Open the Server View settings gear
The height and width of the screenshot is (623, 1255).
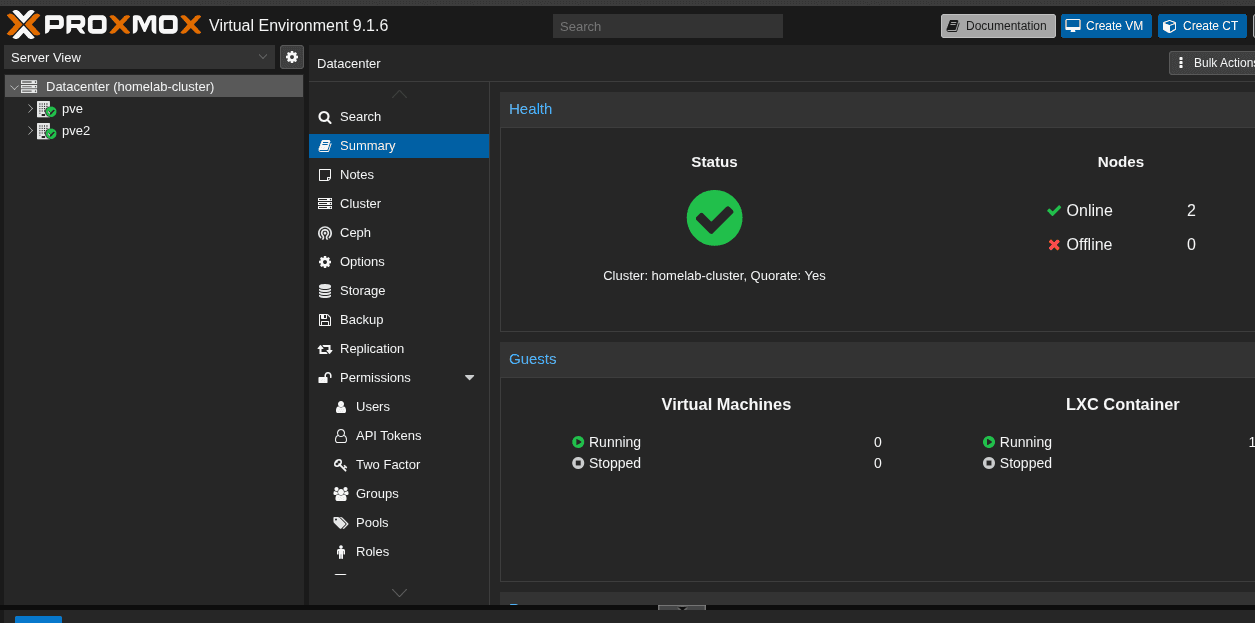[x=291, y=57]
